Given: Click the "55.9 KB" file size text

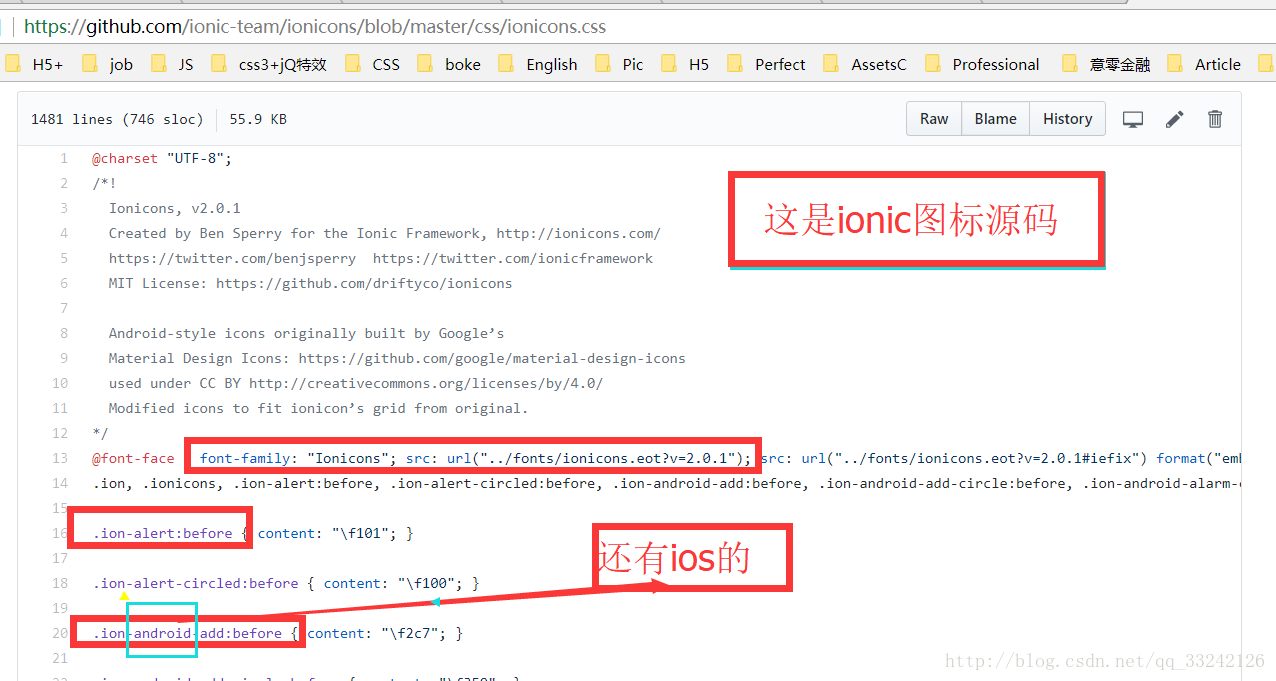Looking at the screenshot, I should coord(258,119).
